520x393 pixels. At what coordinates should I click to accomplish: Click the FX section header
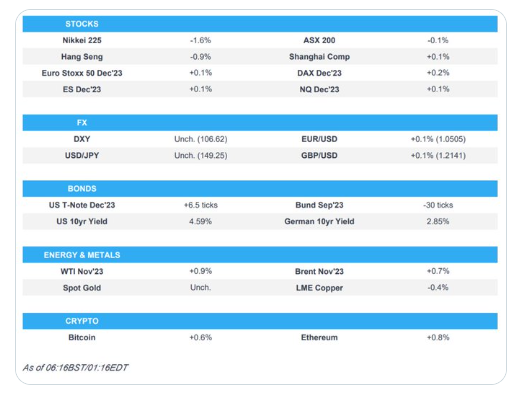[82, 123]
